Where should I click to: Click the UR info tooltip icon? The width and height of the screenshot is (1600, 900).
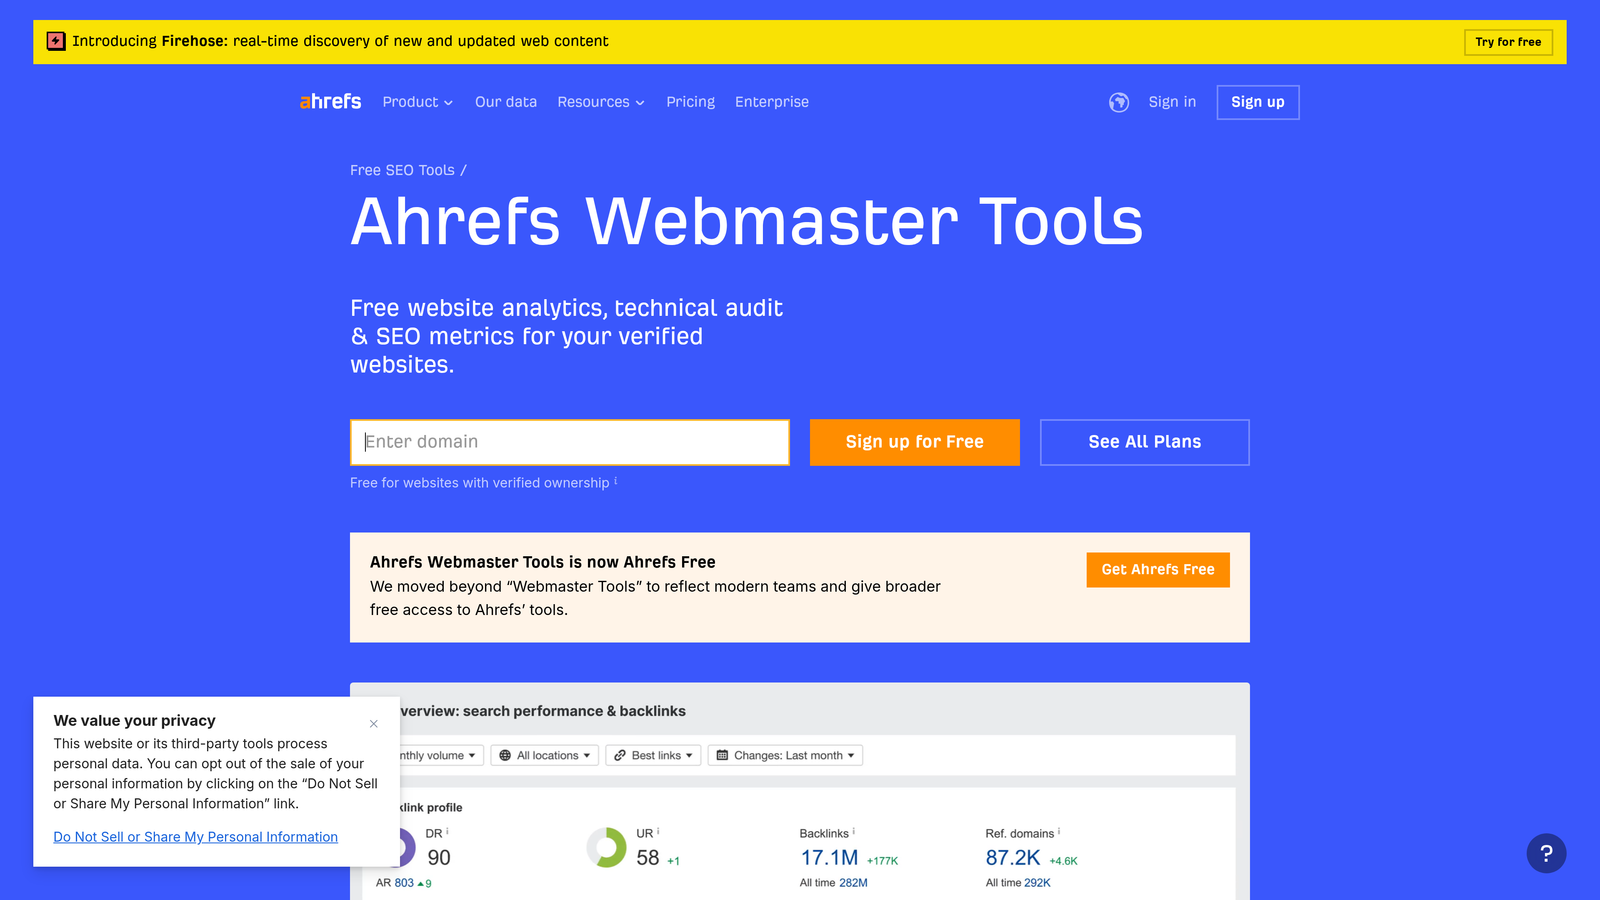point(658,830)
